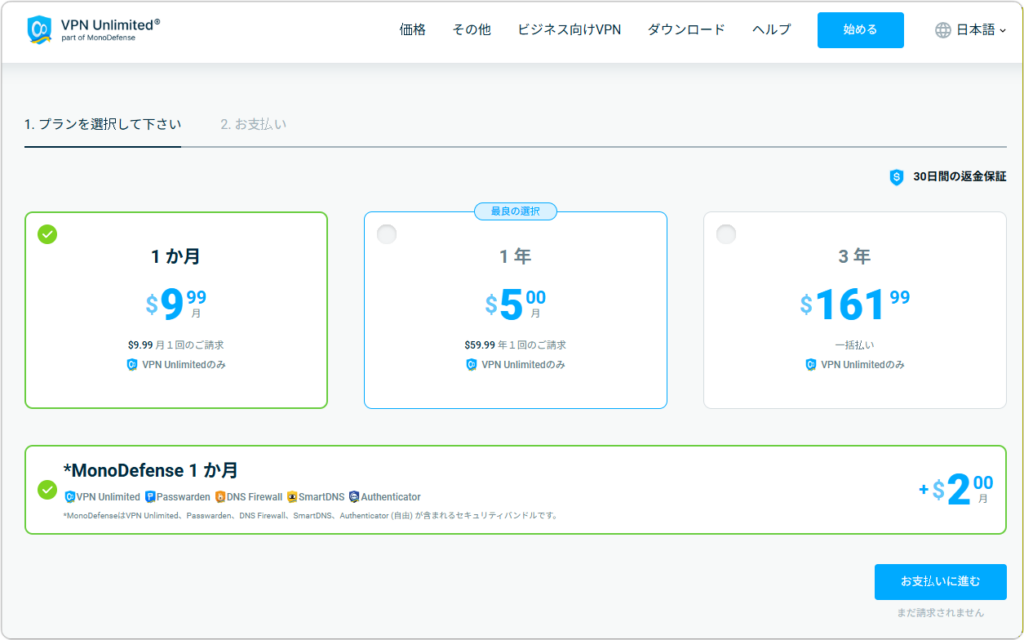This screenshot has height=640, width=1024.
Task: Expand the その他 navigation menu
Action: (471, 30)
